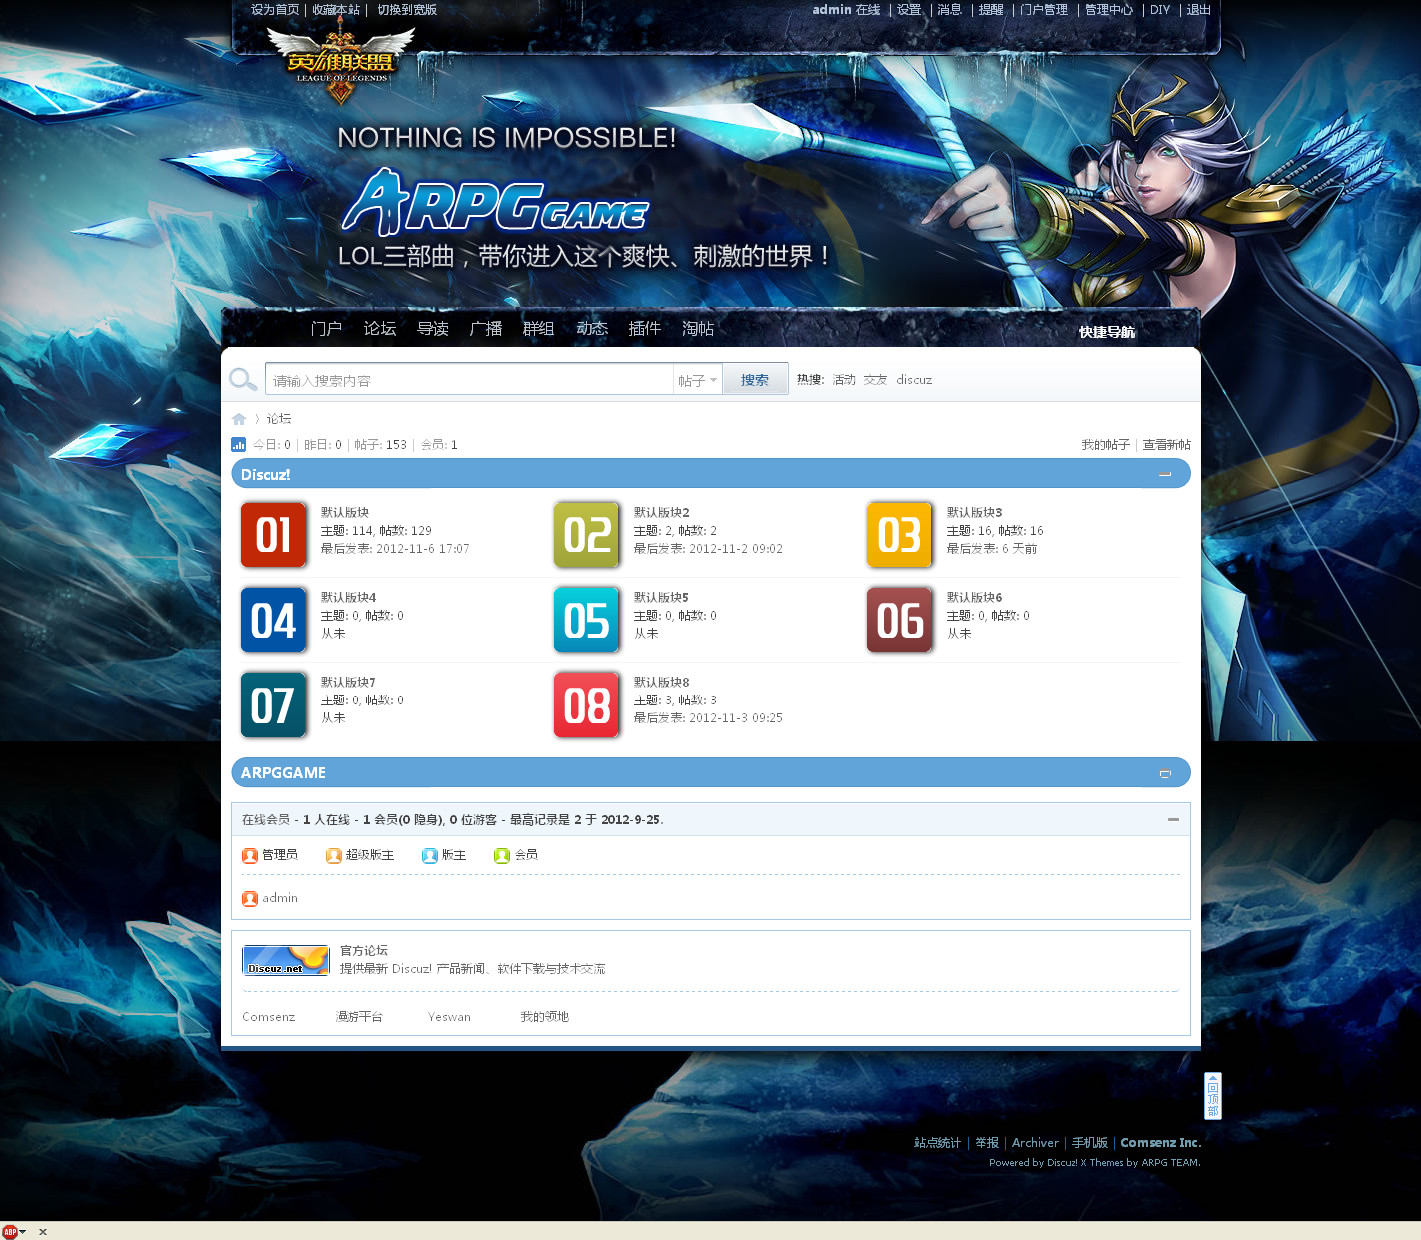Open the 帖子 search type dropdown
1421x1240 pixels.
(x=698, y=380)
